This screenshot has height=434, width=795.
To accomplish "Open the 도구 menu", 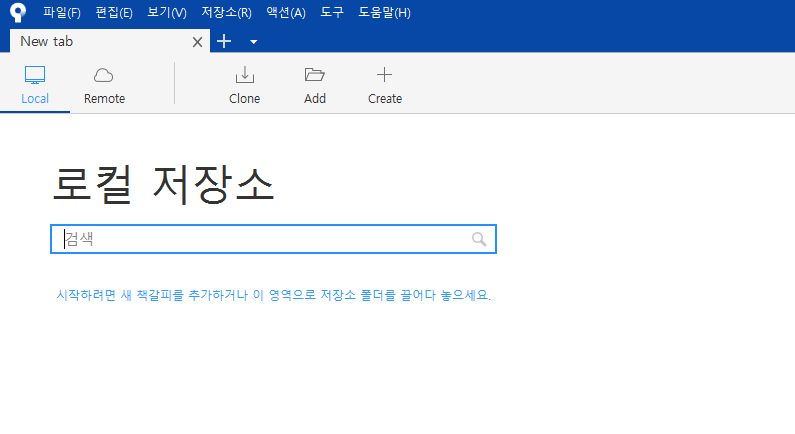I will coord(332,13).
